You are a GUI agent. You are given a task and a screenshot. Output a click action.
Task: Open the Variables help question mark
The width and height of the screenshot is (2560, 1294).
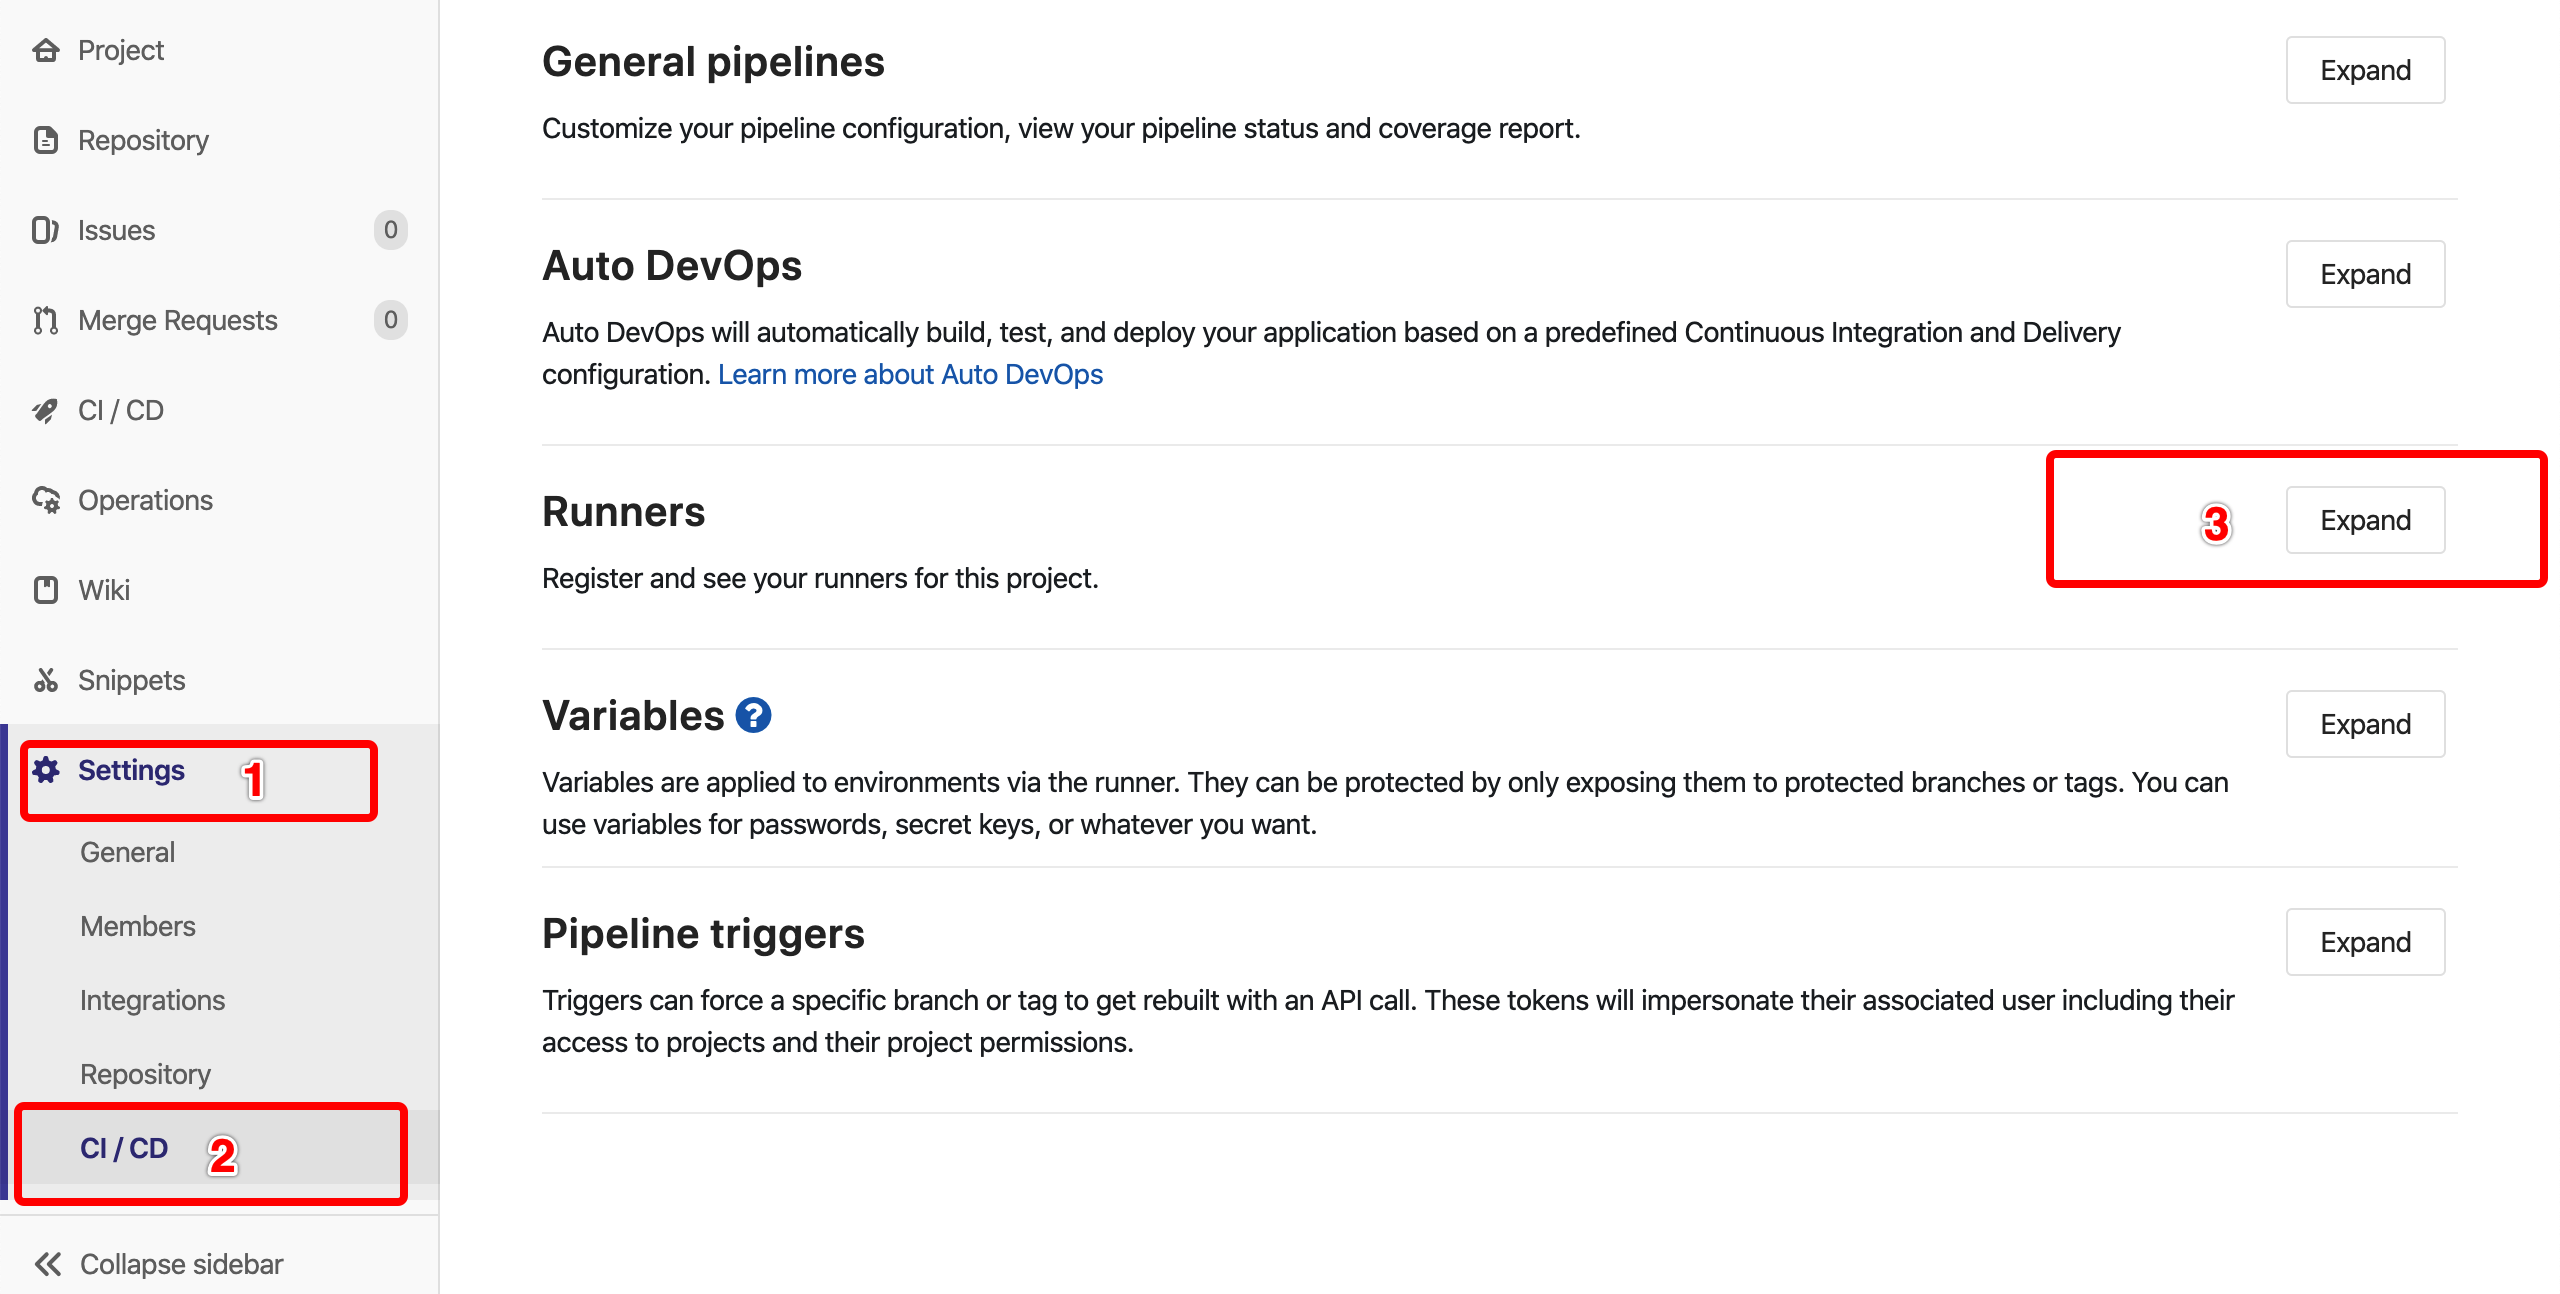(753, 716)
